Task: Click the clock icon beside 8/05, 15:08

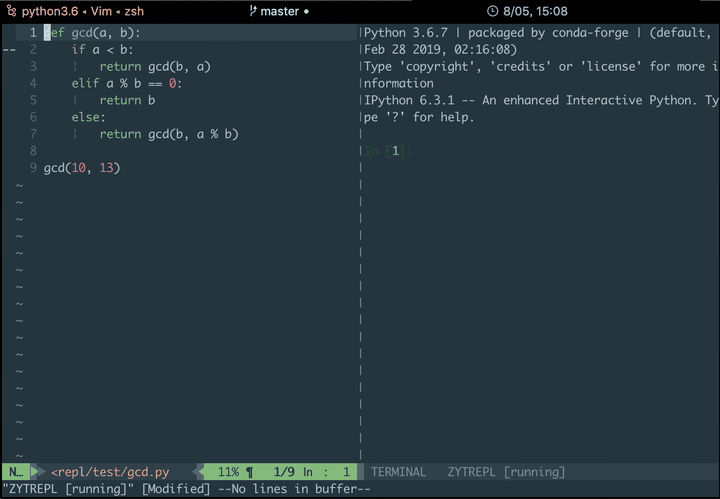Action: click(x=492, y=11)
